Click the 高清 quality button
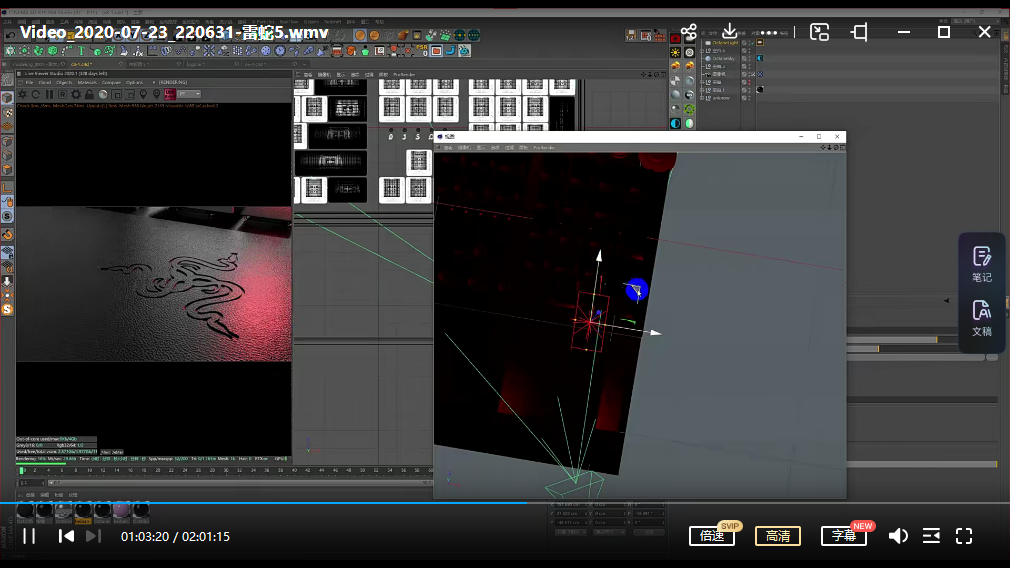1010x568 pixels. click(x=777, y=536)
